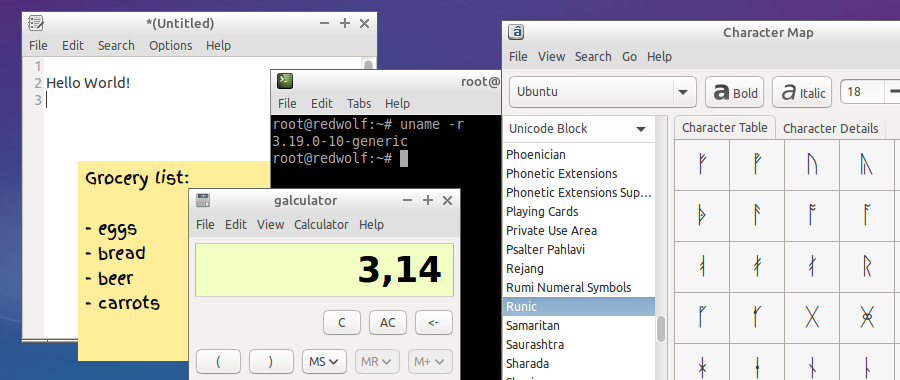This screenshot has height=380, width=900.
Task: Select the first Runic character in the table
Action: coord(701,165)
